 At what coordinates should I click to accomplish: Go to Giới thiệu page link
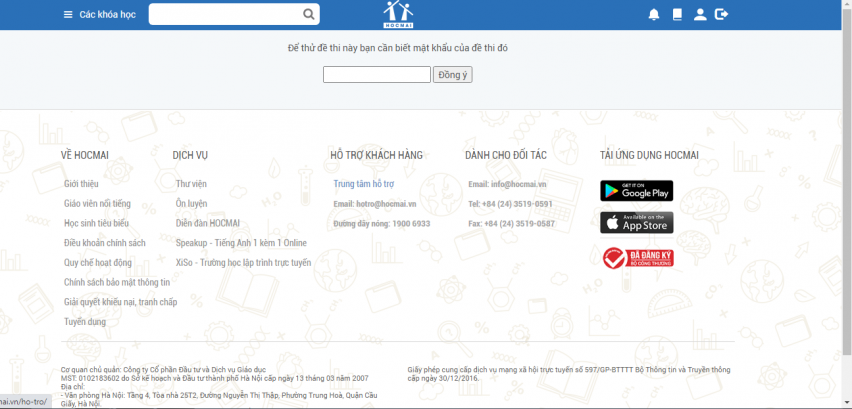tap(81, 184)
